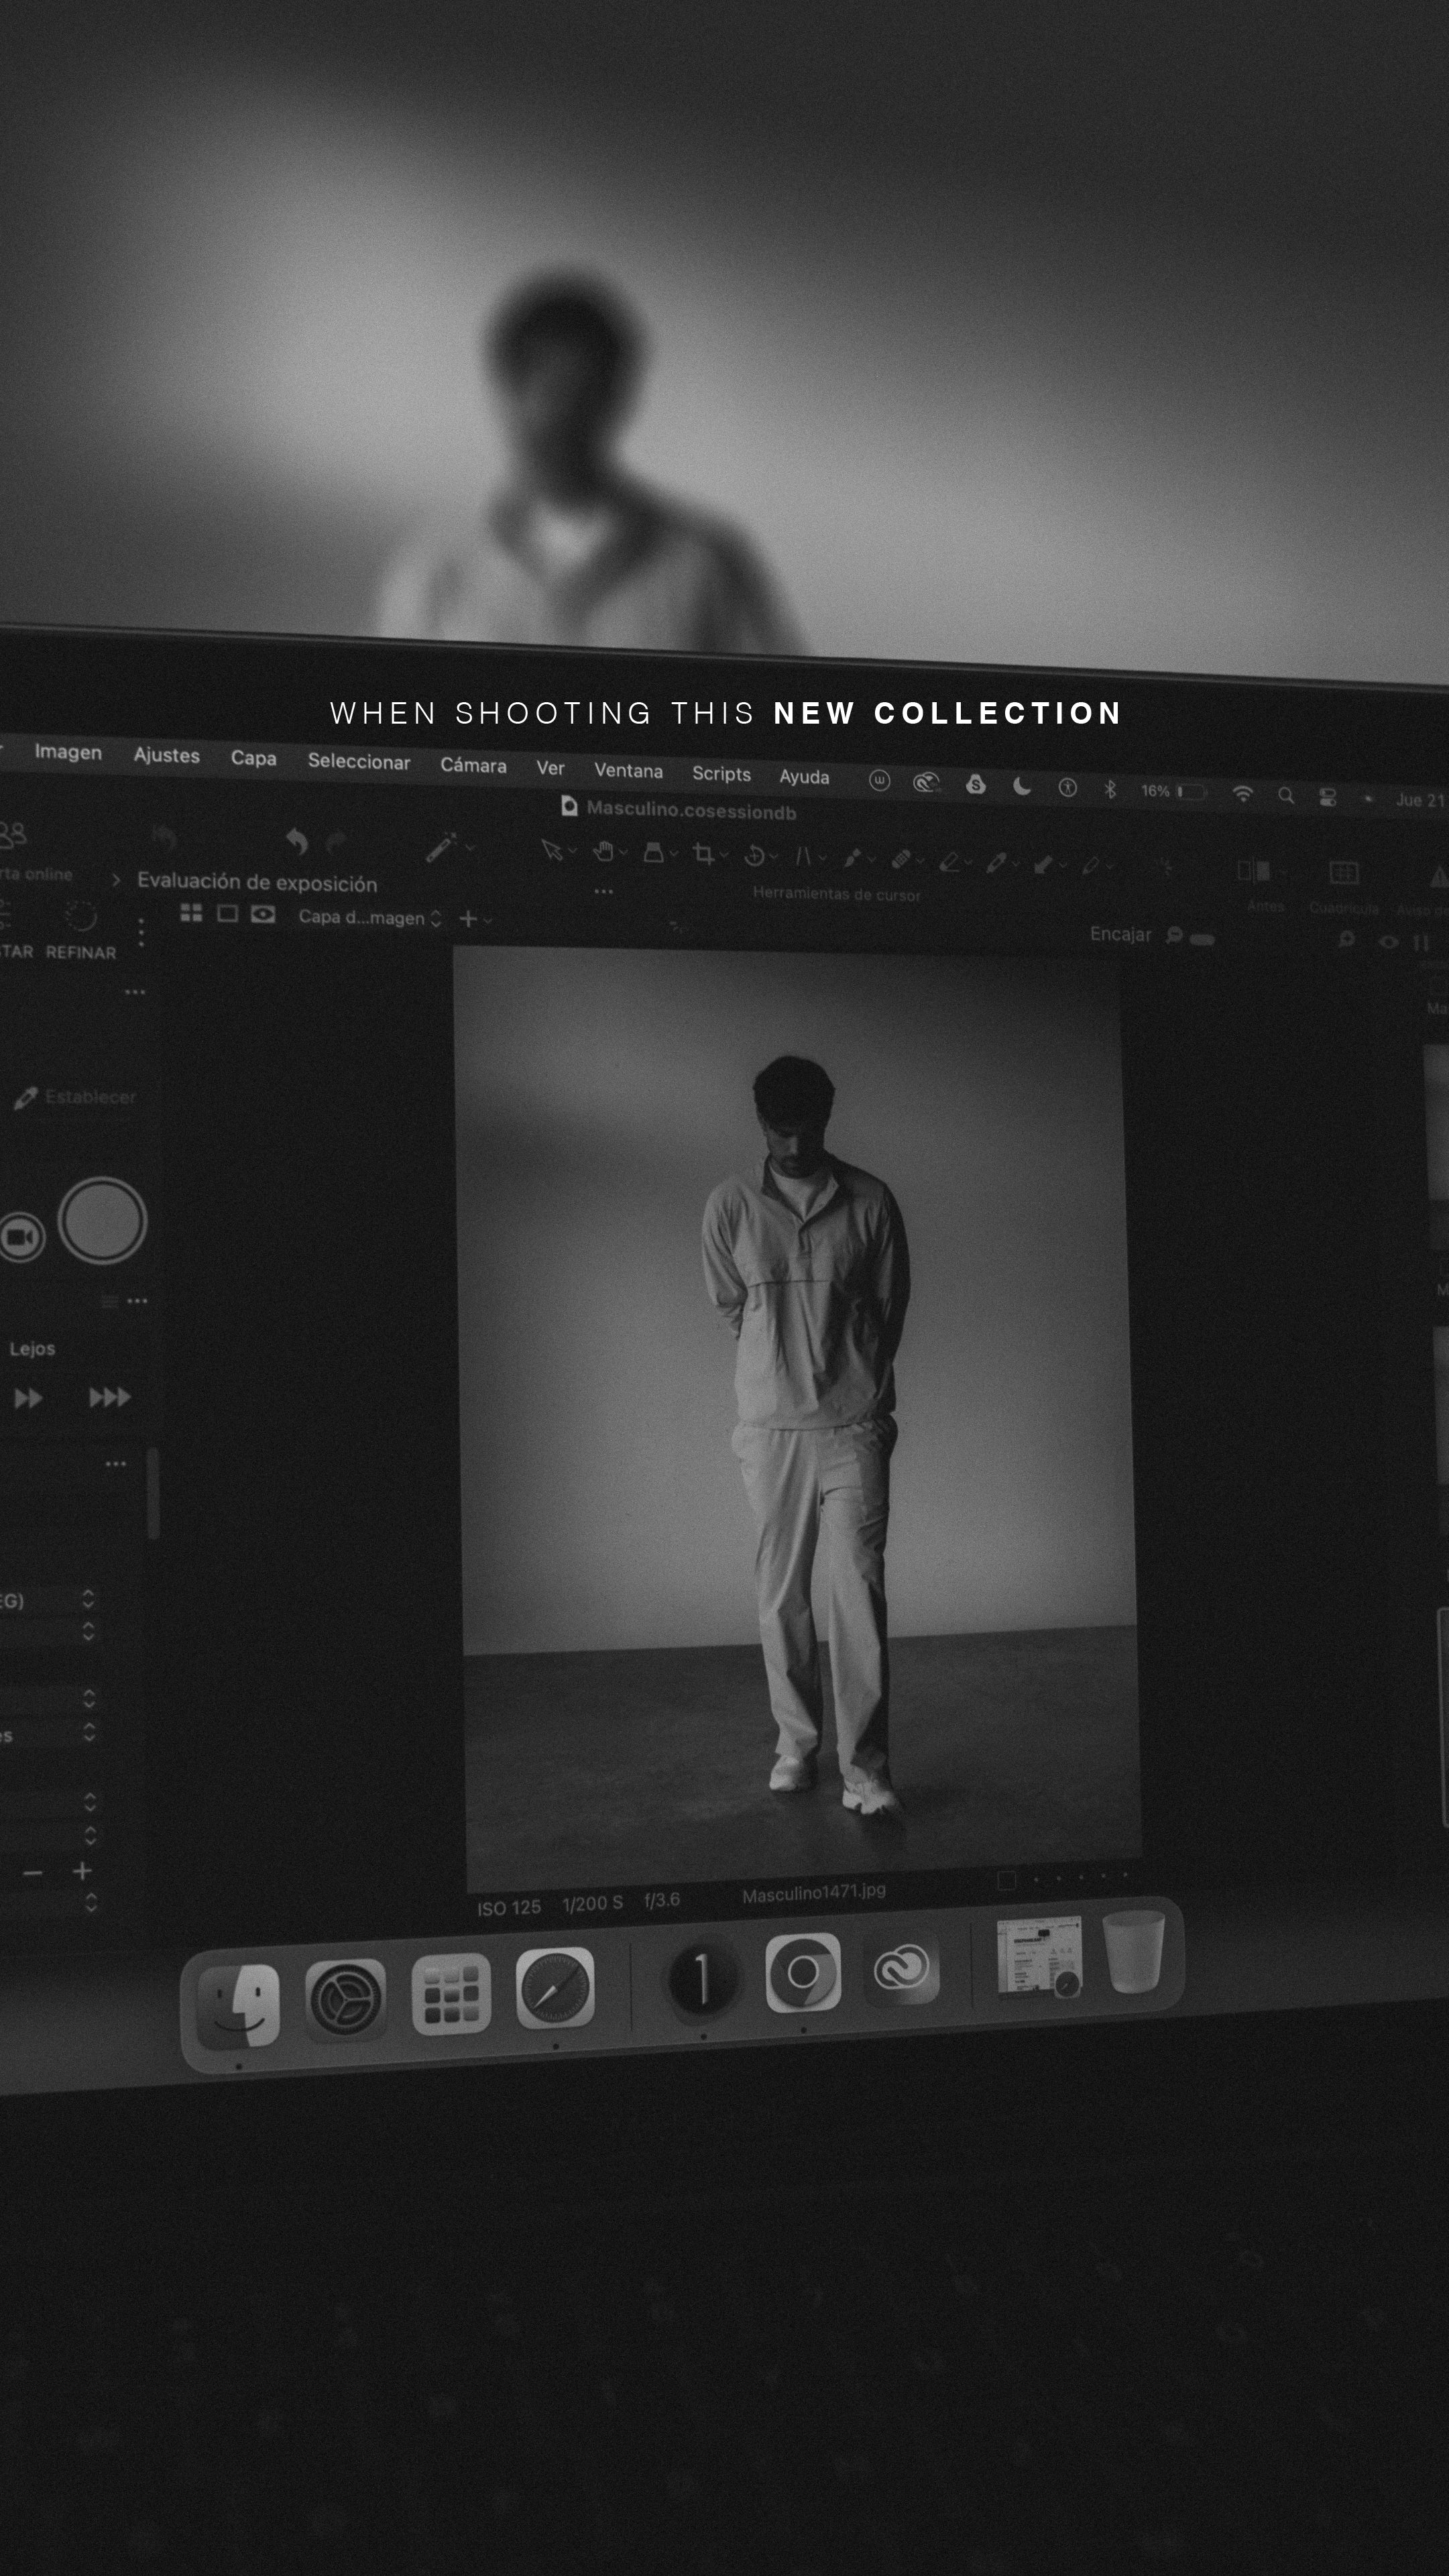Click the Antes before/after icon
The height and width of the screenshot is (2576, 1449).
pos(1254,871)
